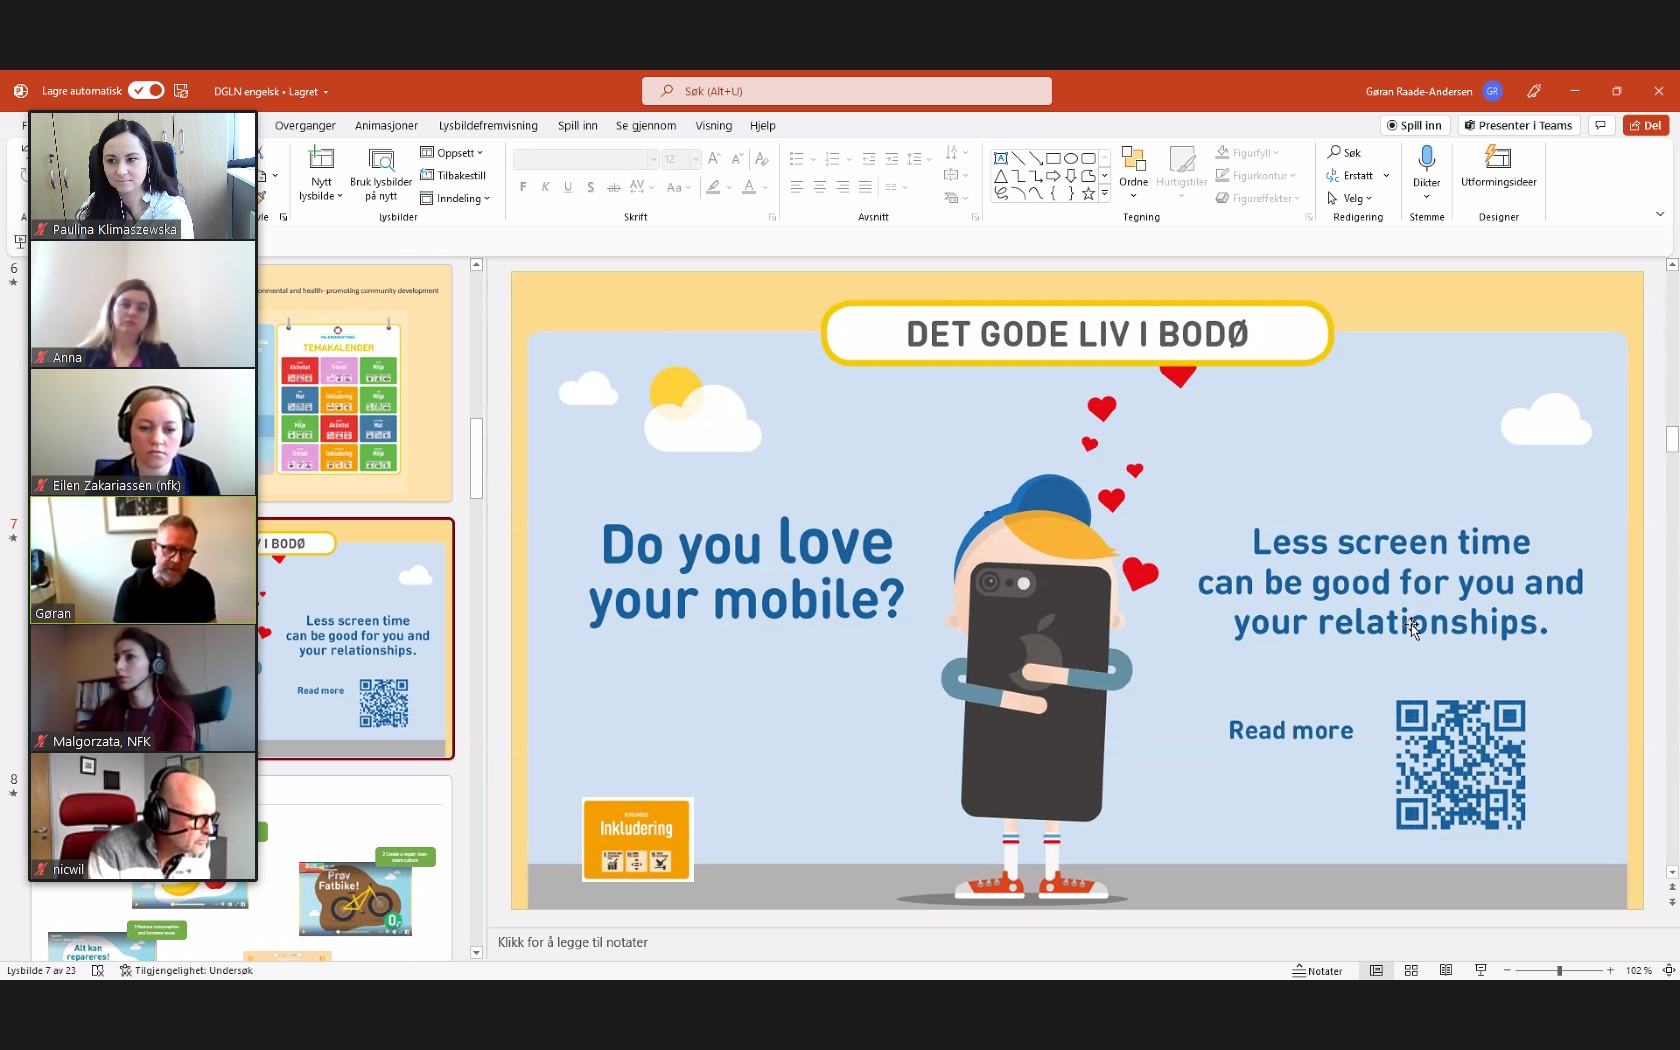Image resolution: width=1680 pixels, height=1050 pixels.
Task: Start slideshow from status bar icon
Action: [x=1481, y=970]
